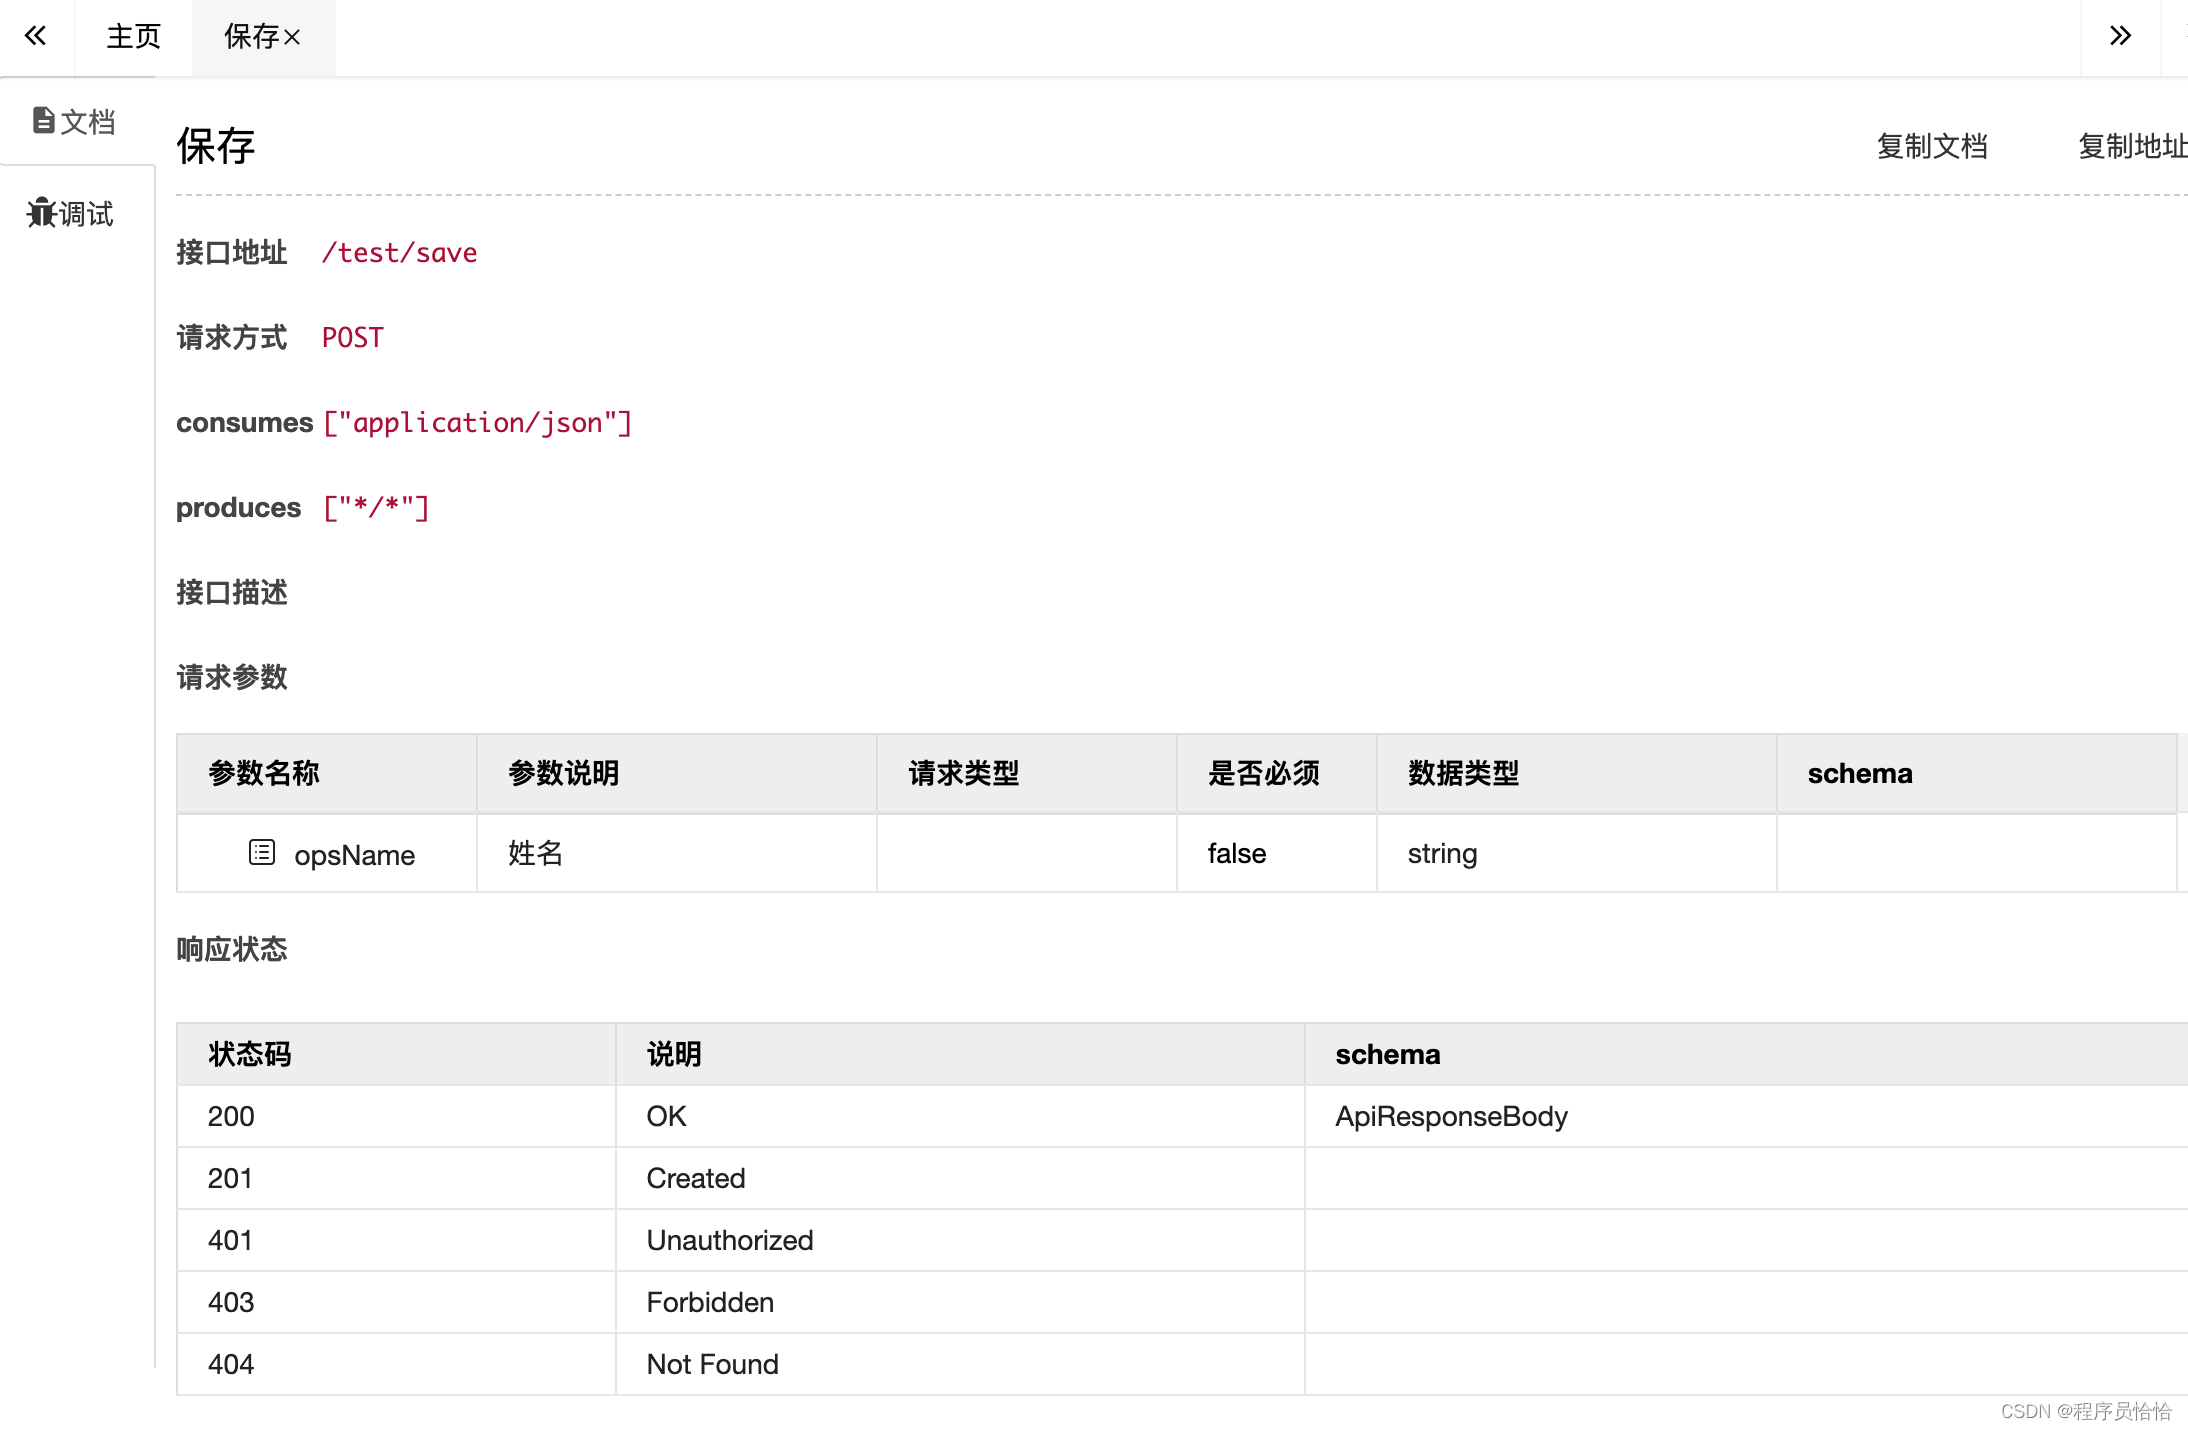Click the bug icon beside 调试
This screenshot has height=1430, width=2188.
pos(41,212)
